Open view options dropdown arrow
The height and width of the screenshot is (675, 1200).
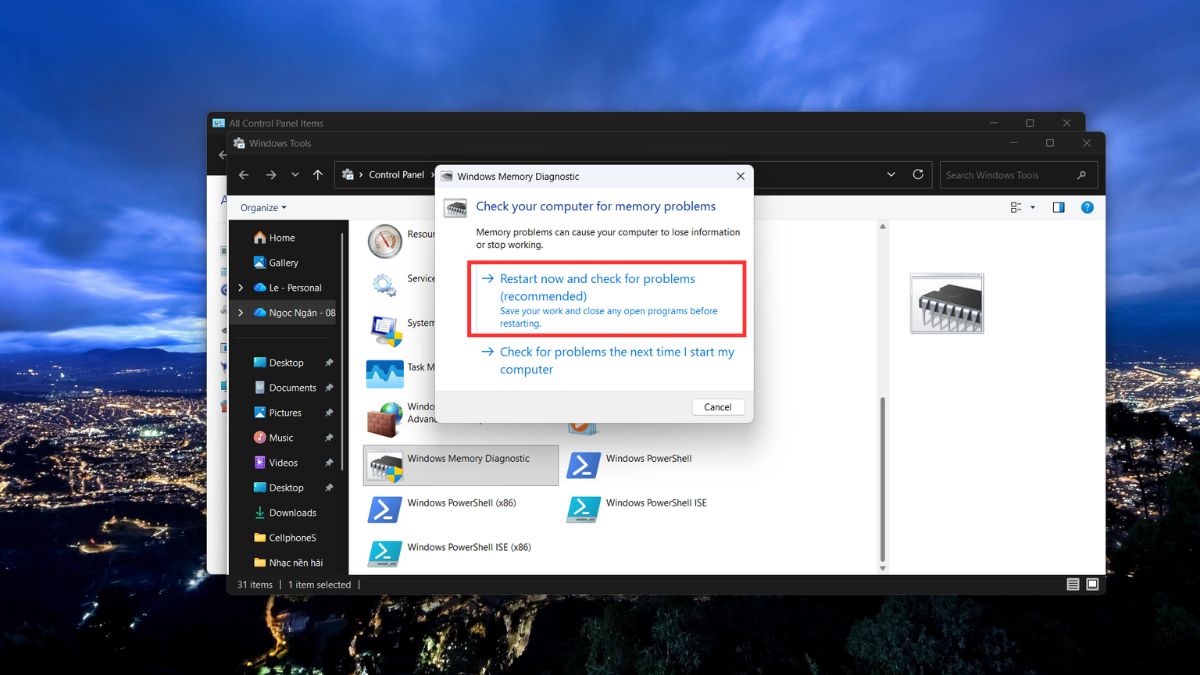(x=1032, y=207)
